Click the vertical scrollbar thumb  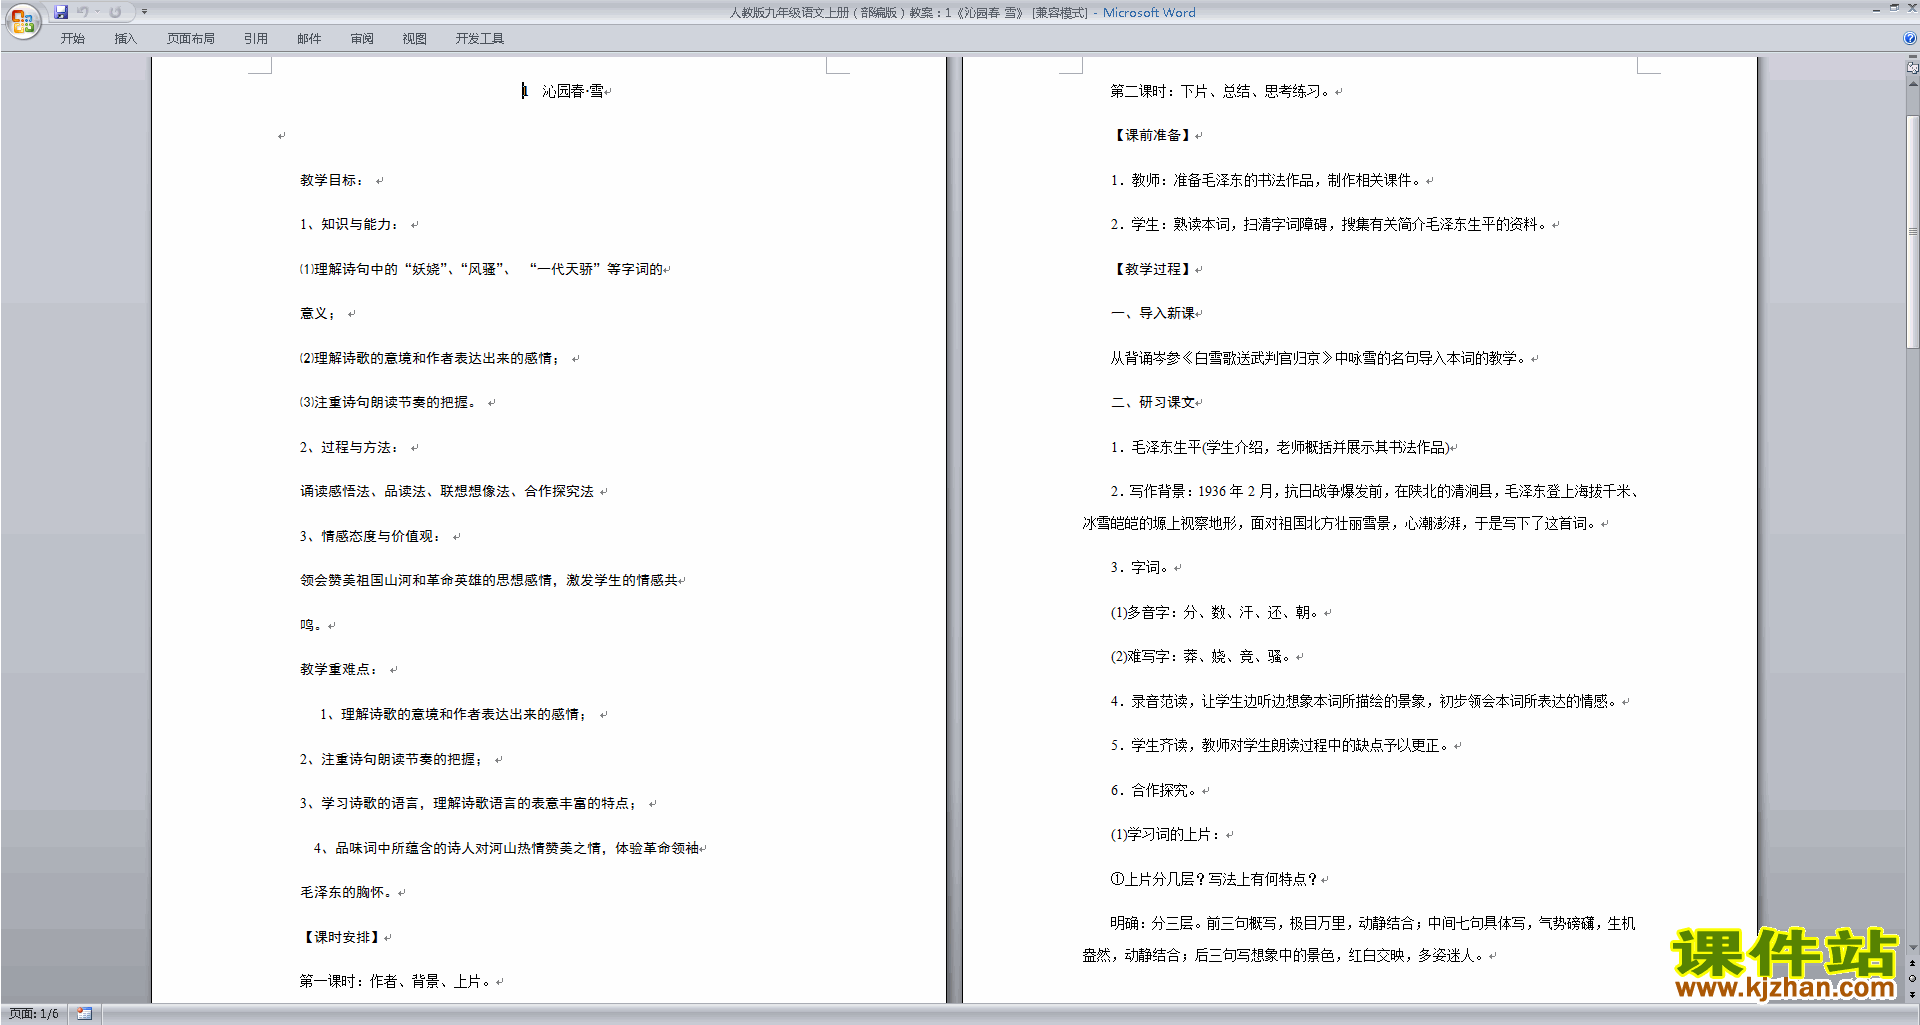[1912, 231]
